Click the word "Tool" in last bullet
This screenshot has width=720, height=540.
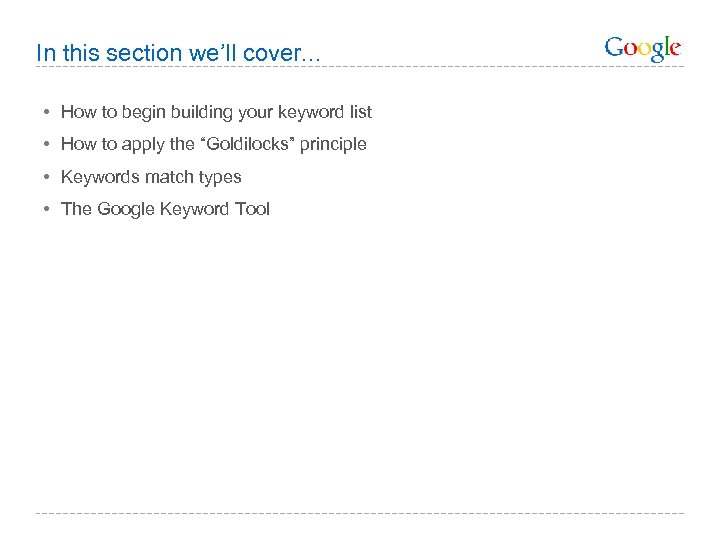252,209
